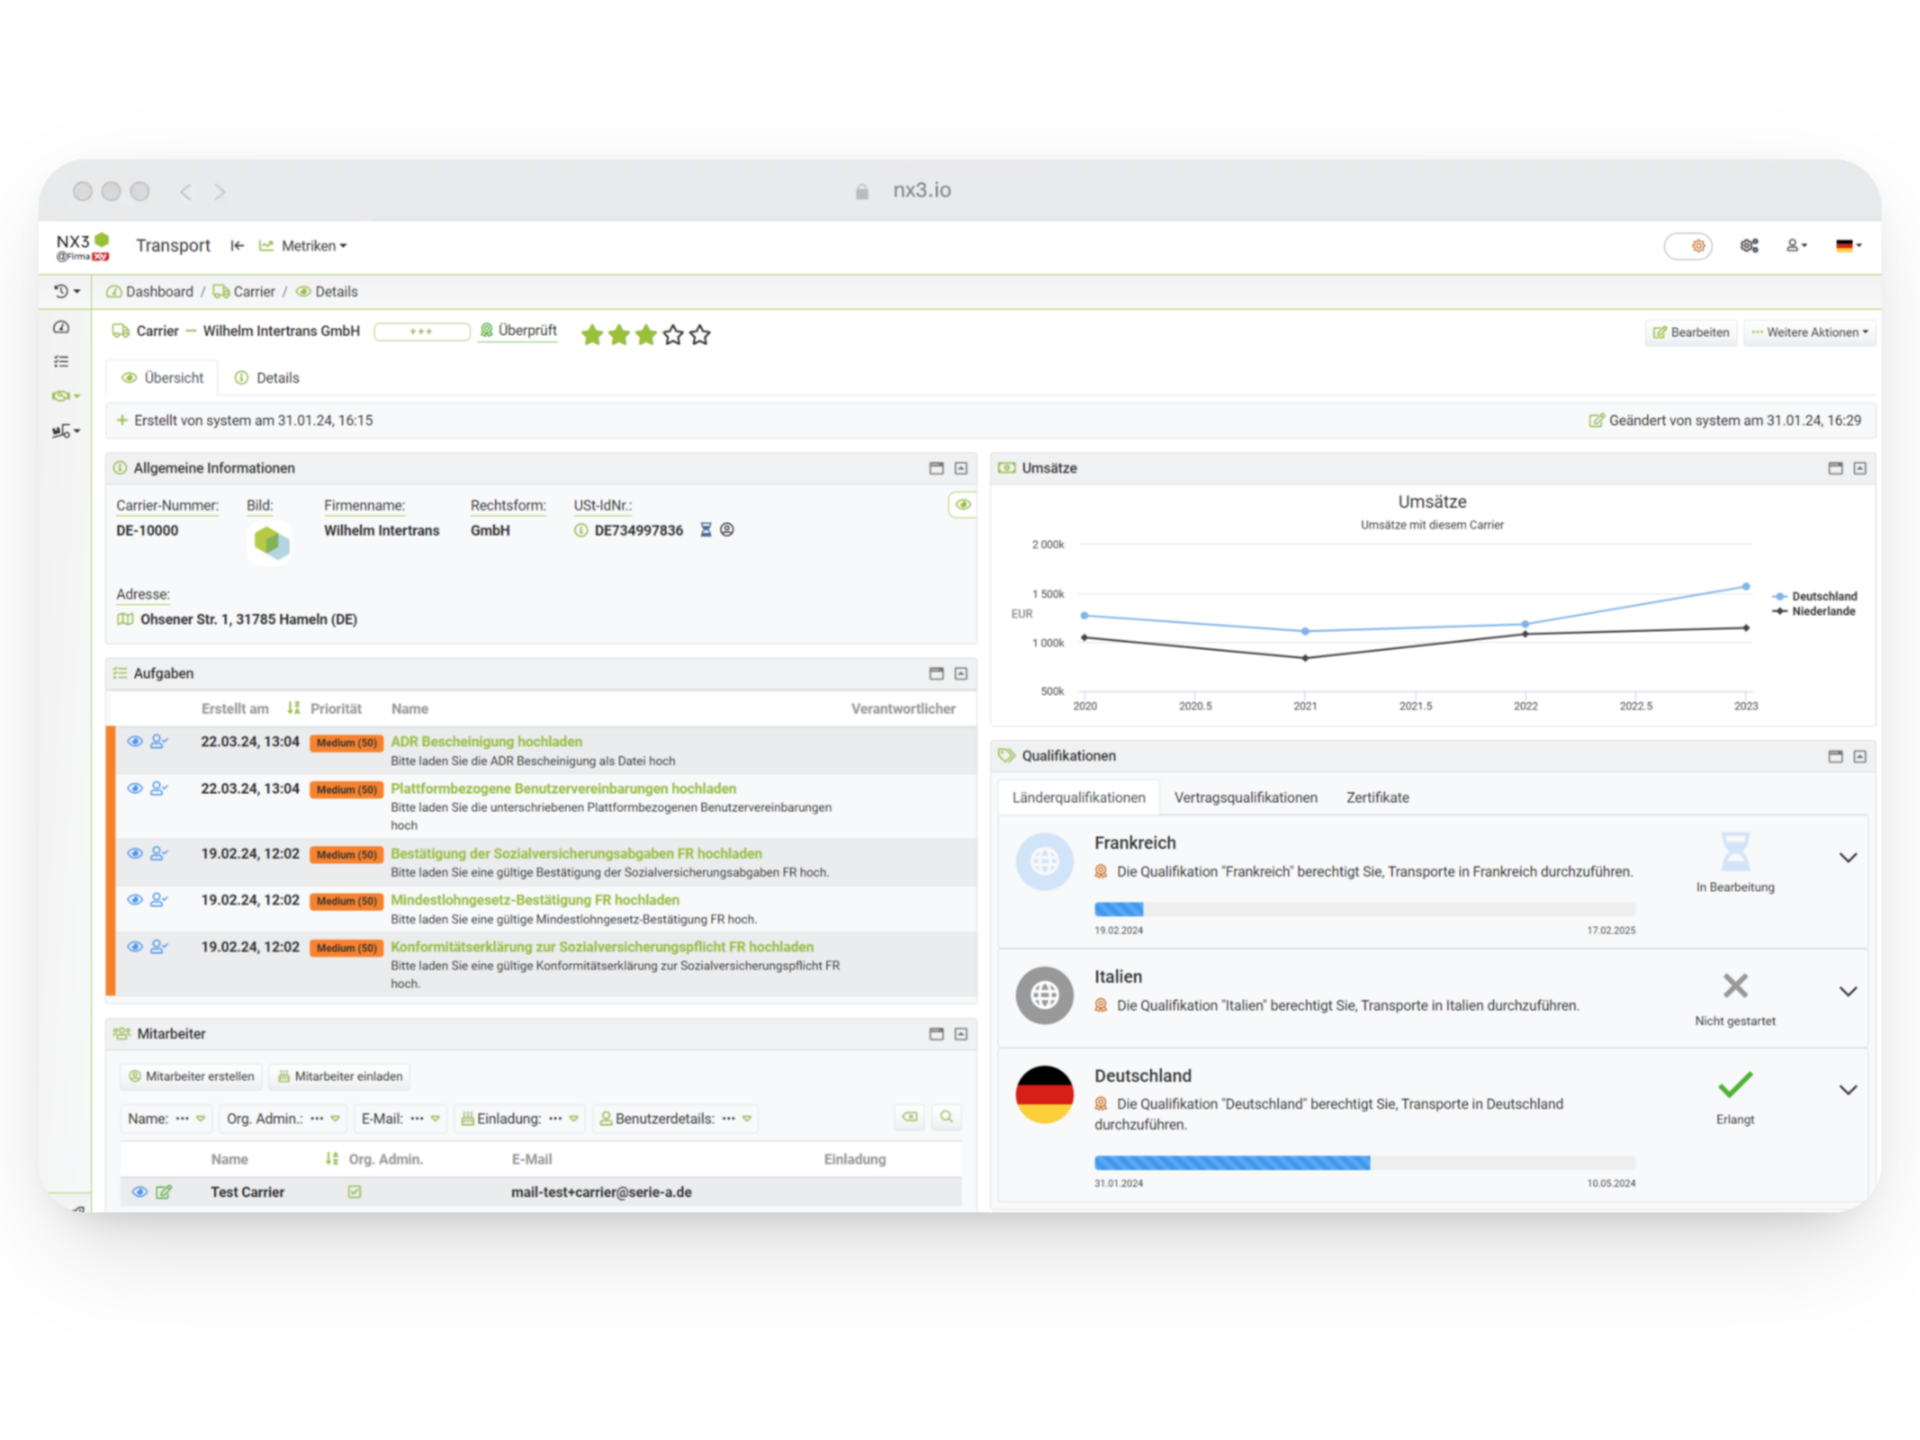
Task: Click the search icon in Mitarbeiter filters
Action: pos(946,1117)
